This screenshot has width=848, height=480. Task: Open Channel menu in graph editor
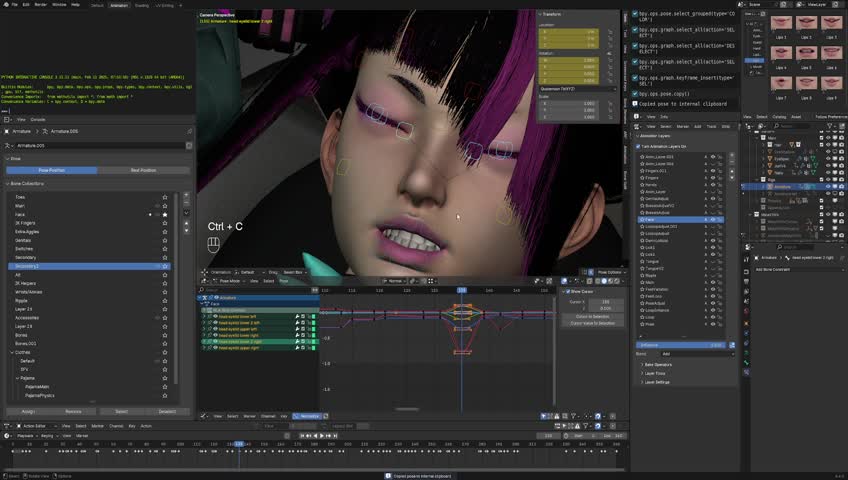tap(268, 416)
